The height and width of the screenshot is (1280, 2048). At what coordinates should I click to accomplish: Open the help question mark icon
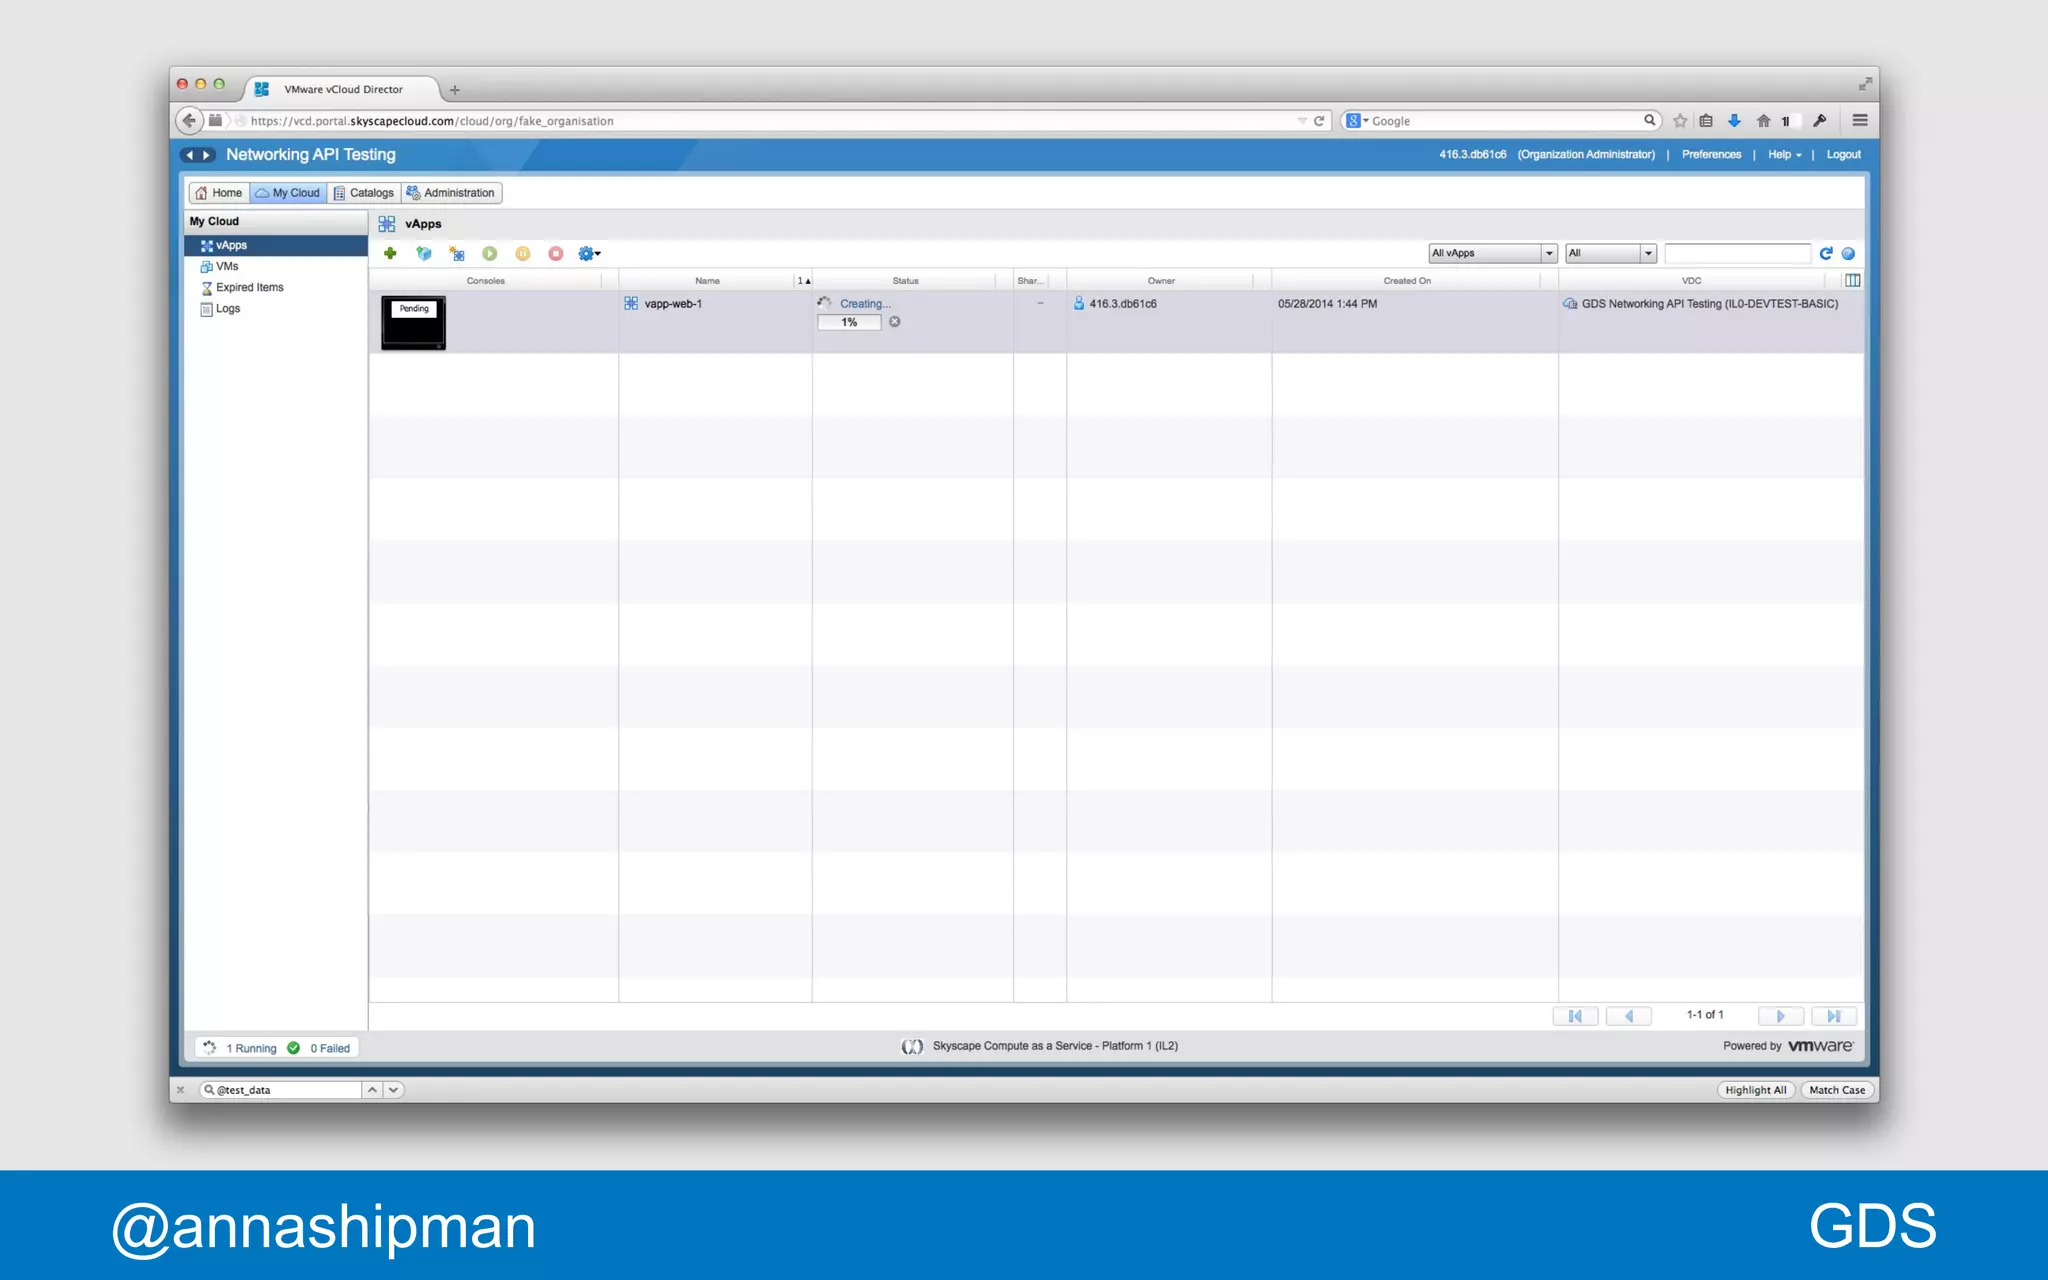[1848, 254]
